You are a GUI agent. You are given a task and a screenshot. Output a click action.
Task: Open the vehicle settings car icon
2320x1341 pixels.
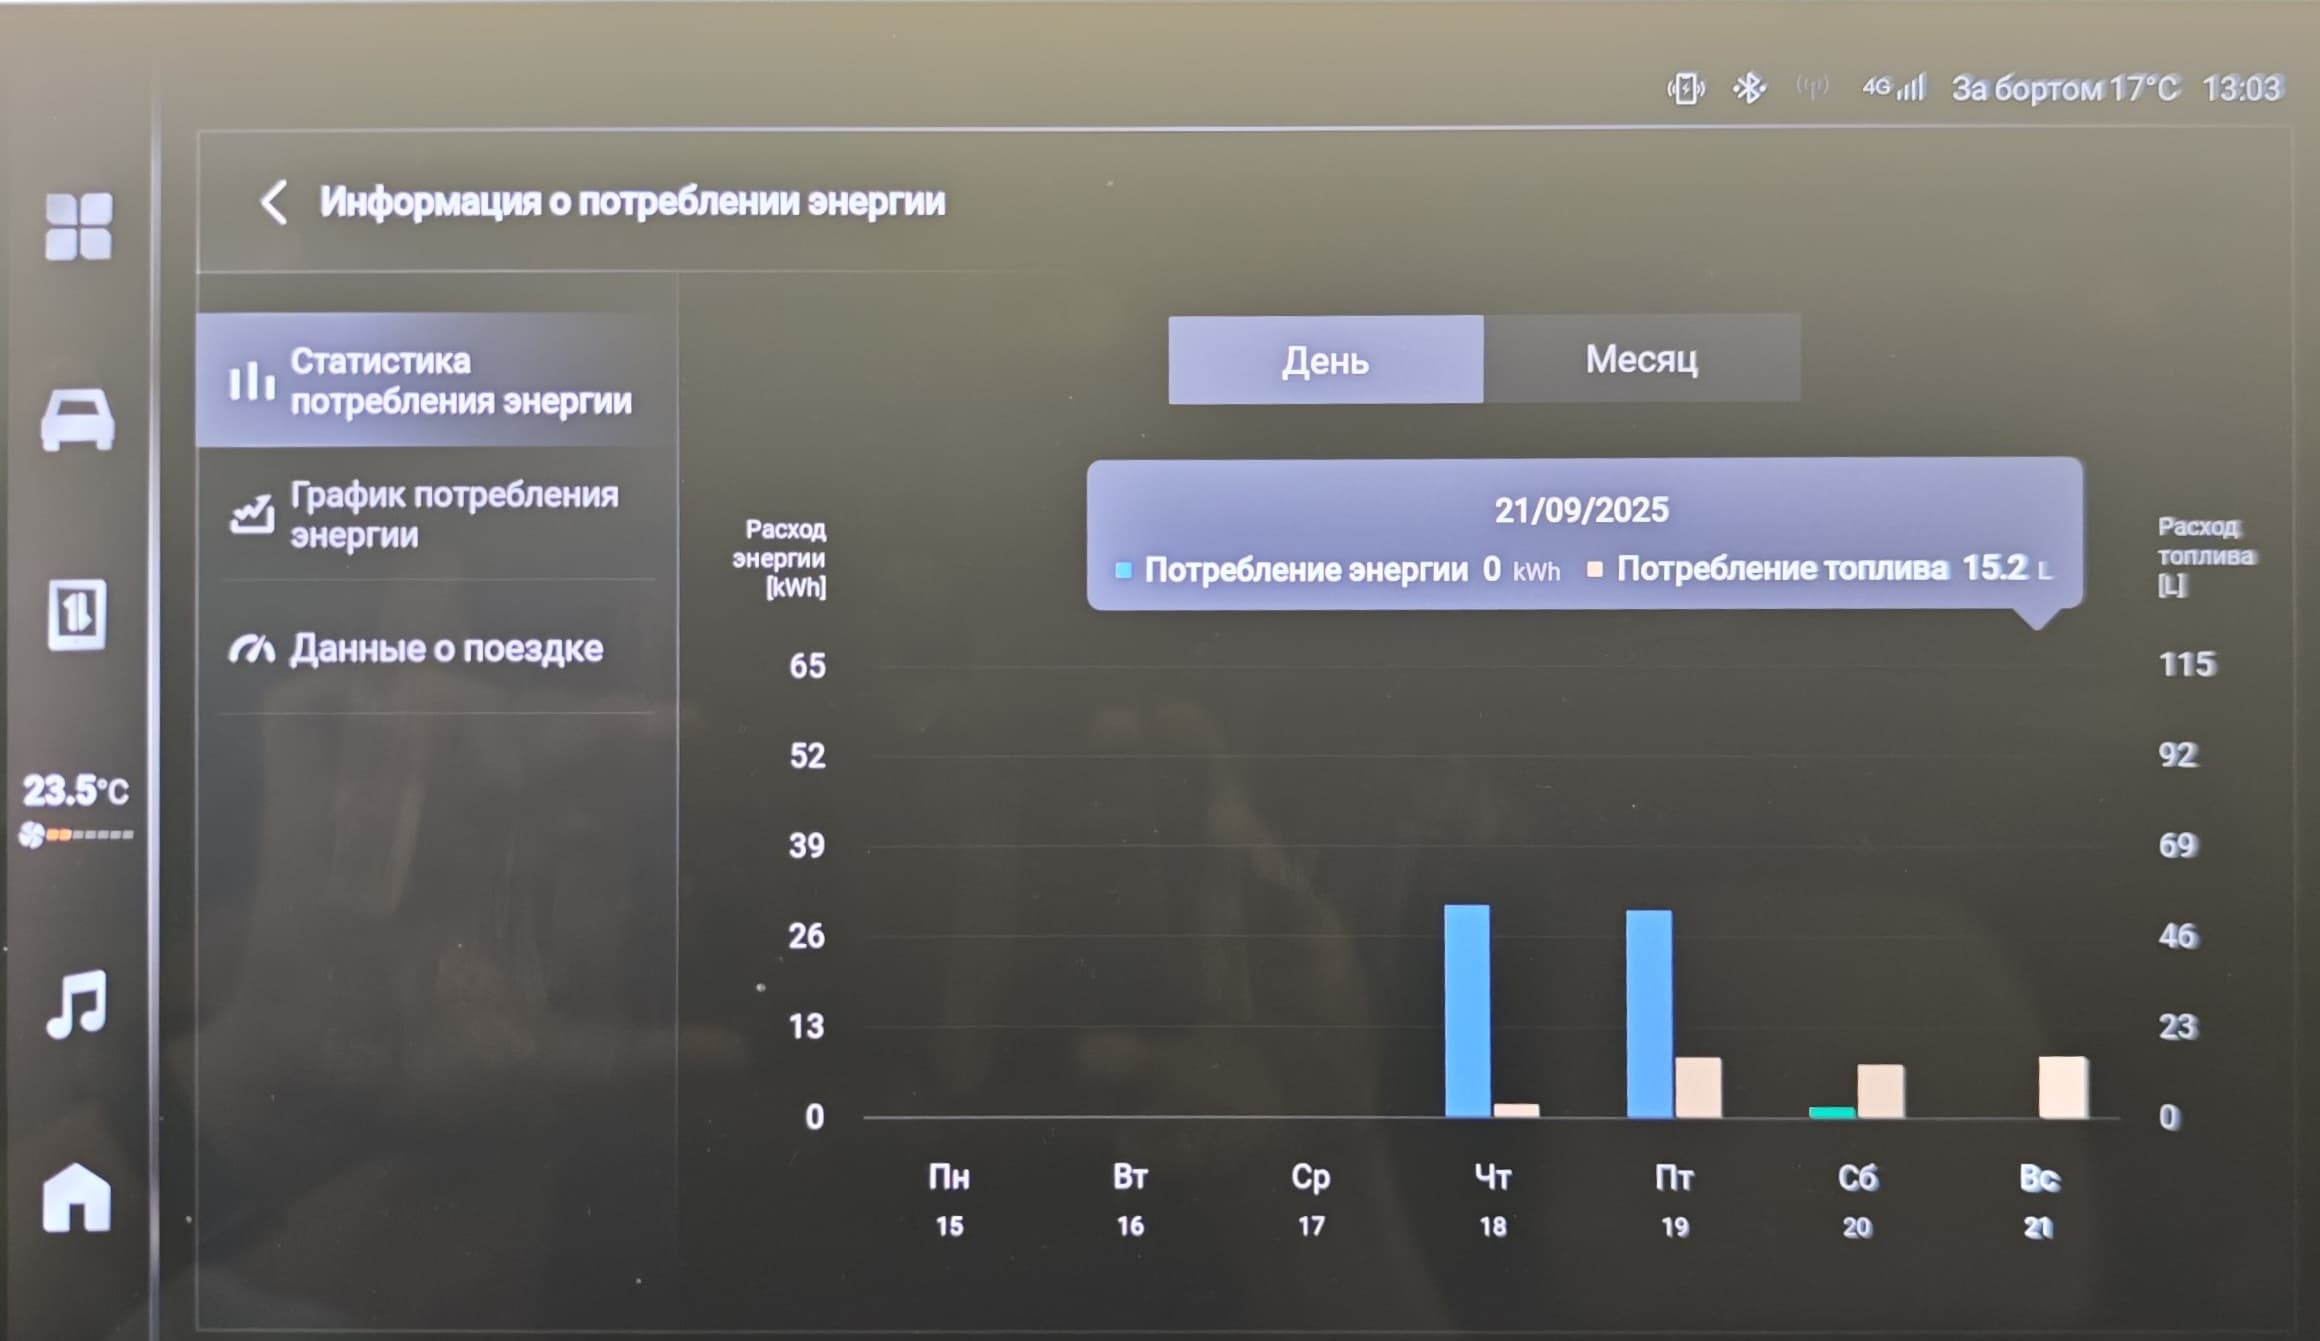tap(78, 419)
